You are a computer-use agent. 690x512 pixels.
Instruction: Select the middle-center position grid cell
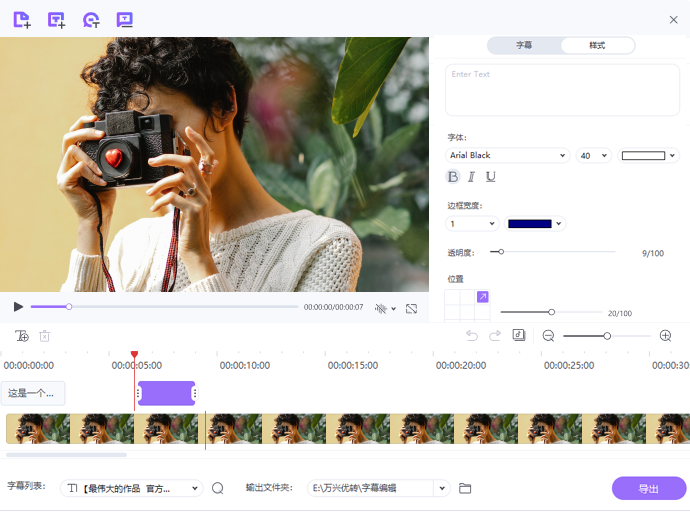tap(467, 312)
